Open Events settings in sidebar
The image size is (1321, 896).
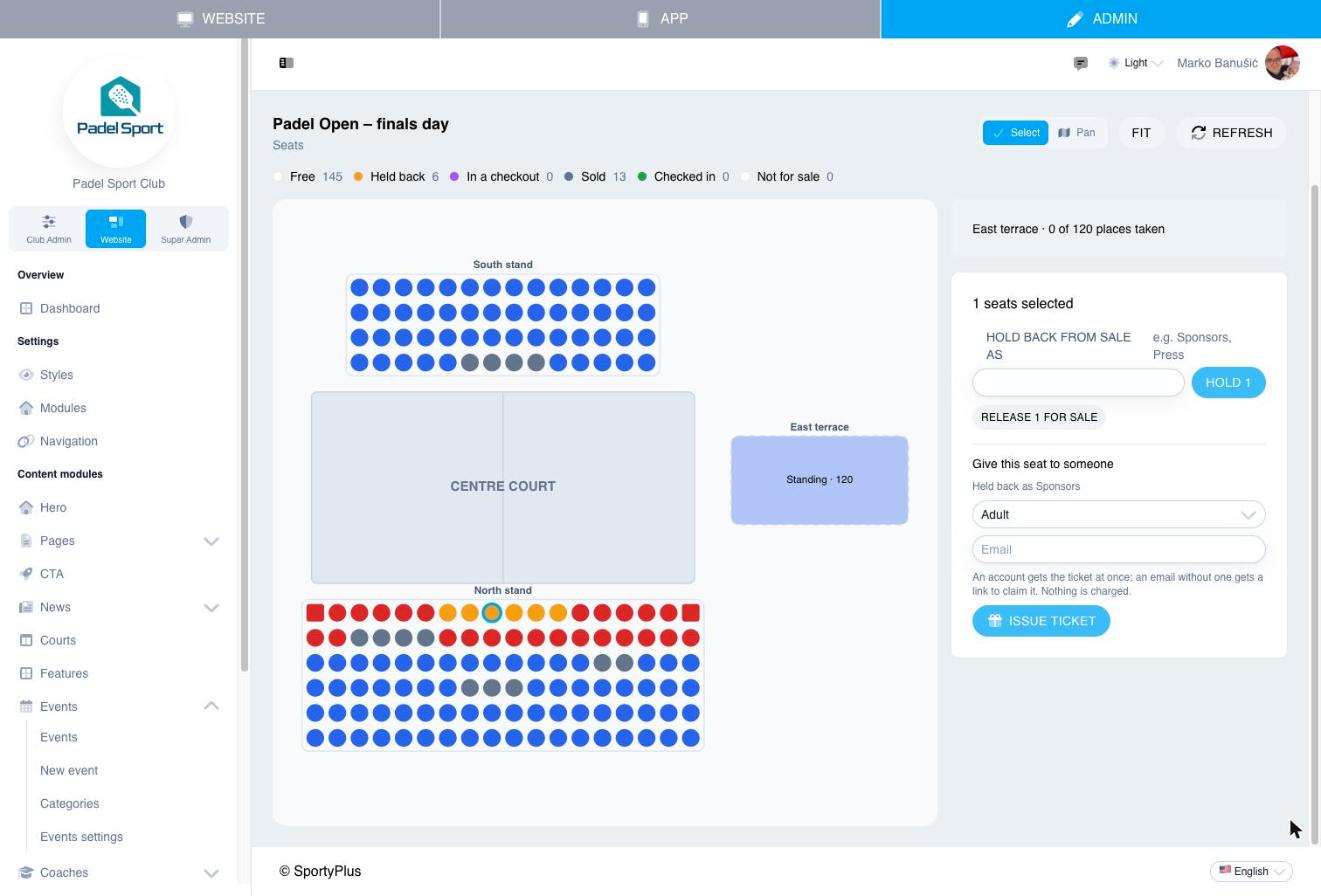[81, 837]
